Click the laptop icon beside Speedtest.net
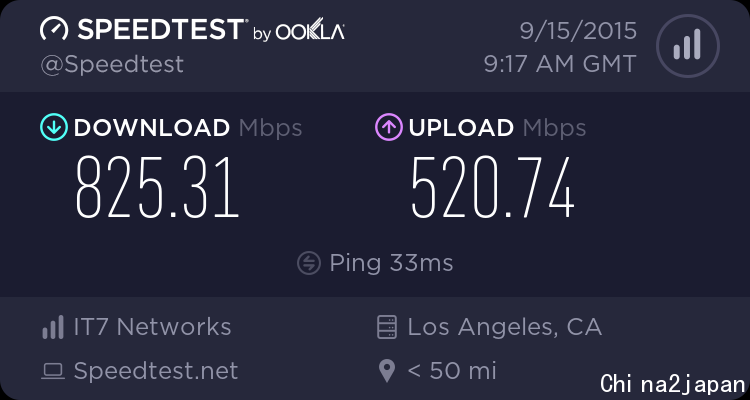 53,371
